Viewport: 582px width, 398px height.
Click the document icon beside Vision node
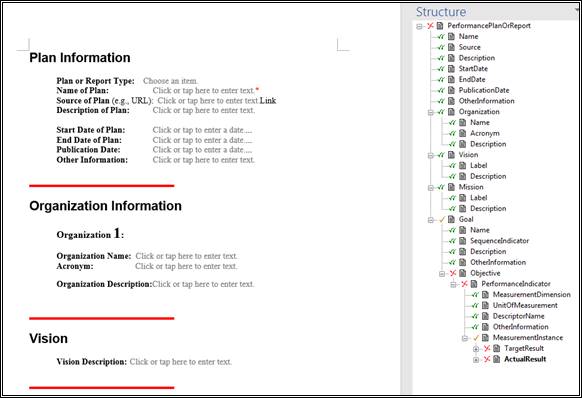coord(451,155)
